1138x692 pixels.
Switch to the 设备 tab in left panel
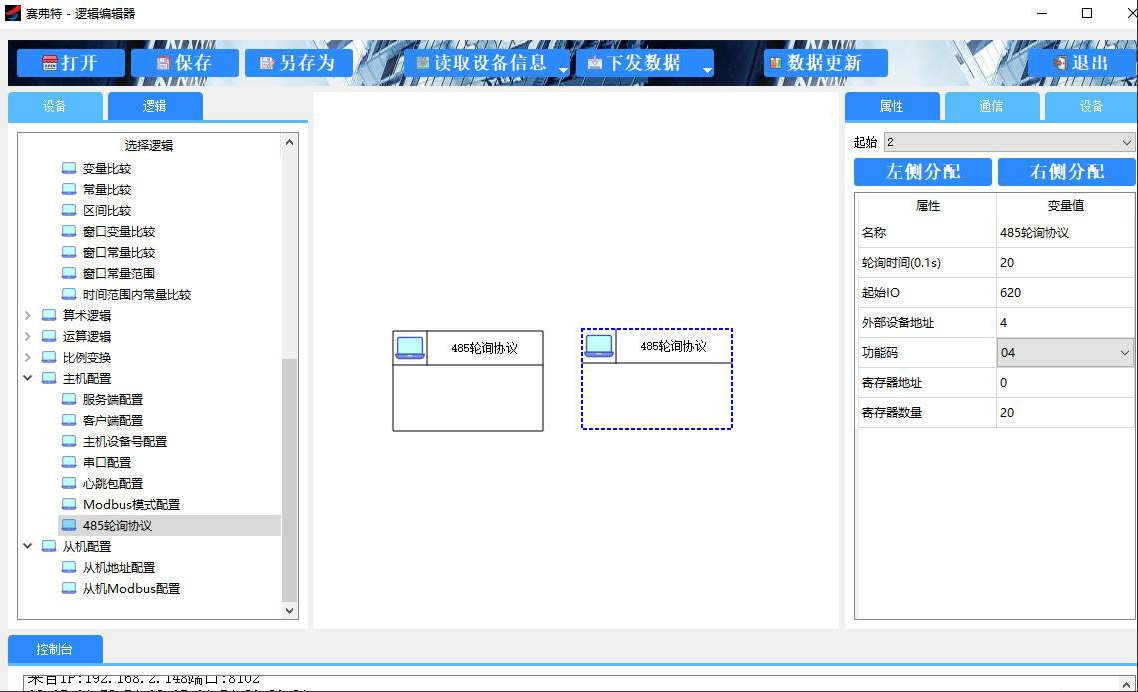point(55,106)
